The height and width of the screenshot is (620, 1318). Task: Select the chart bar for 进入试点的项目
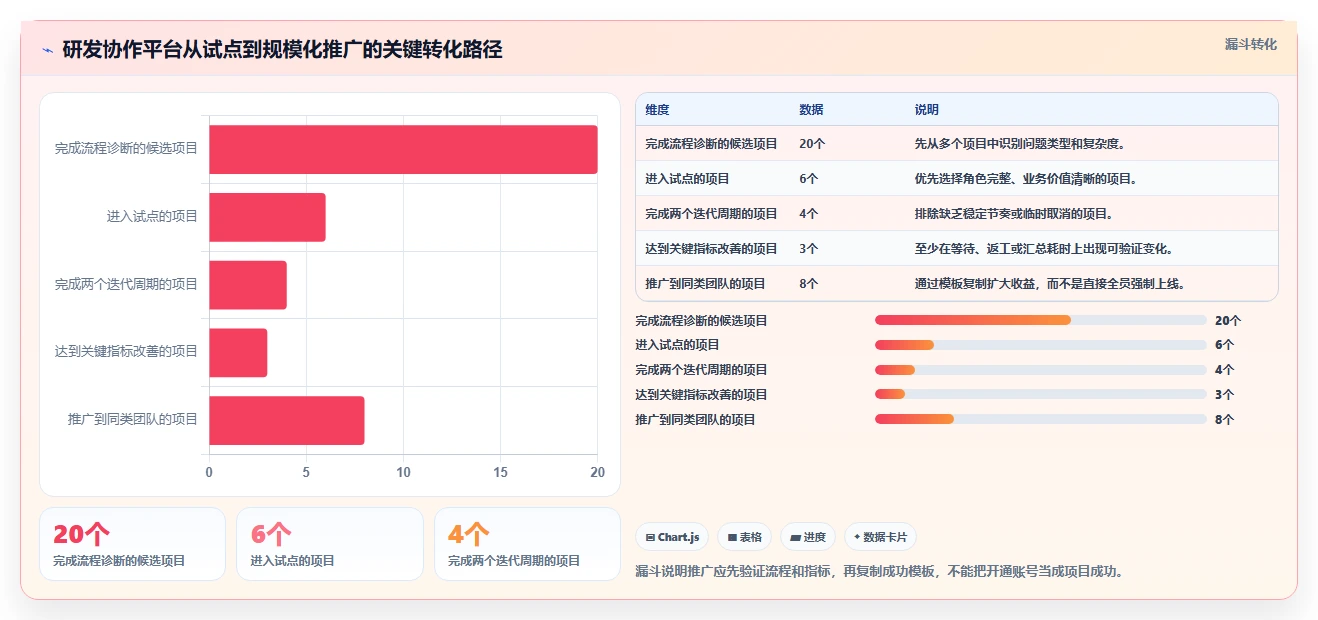coord(267,217)
